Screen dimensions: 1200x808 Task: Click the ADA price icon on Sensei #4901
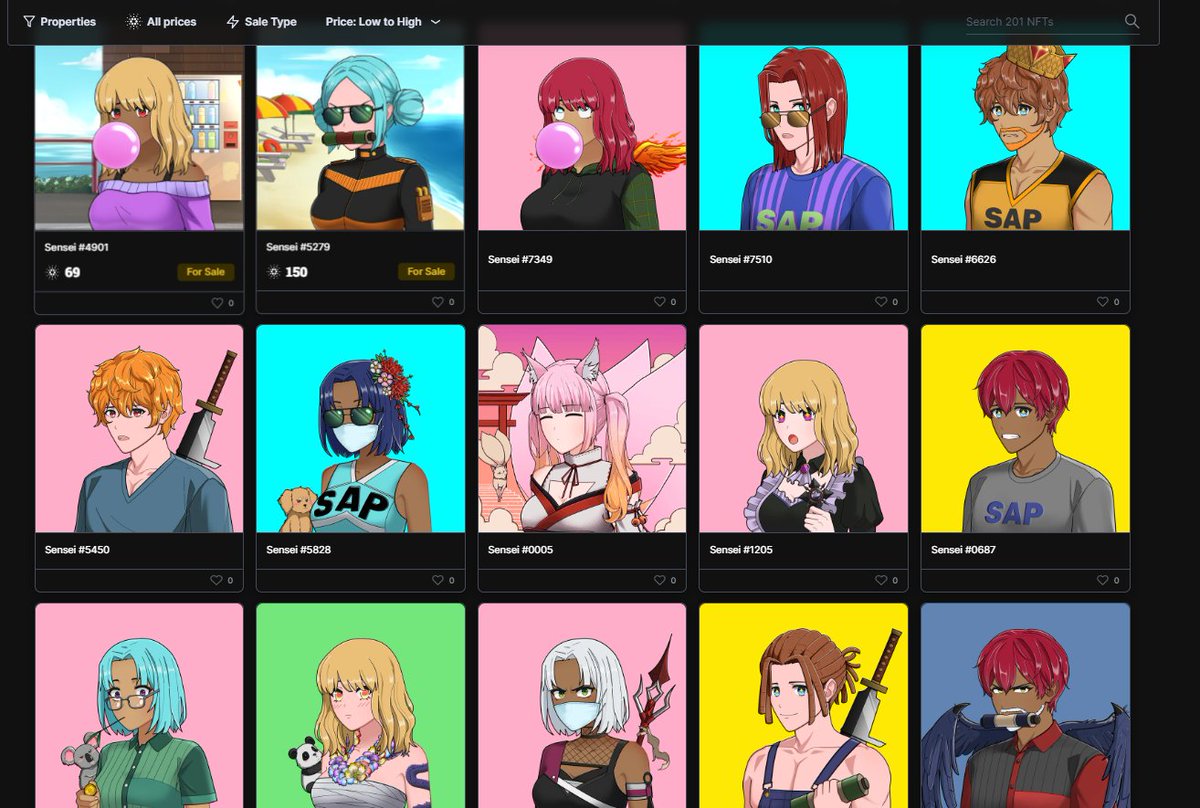tap(52, 272)
